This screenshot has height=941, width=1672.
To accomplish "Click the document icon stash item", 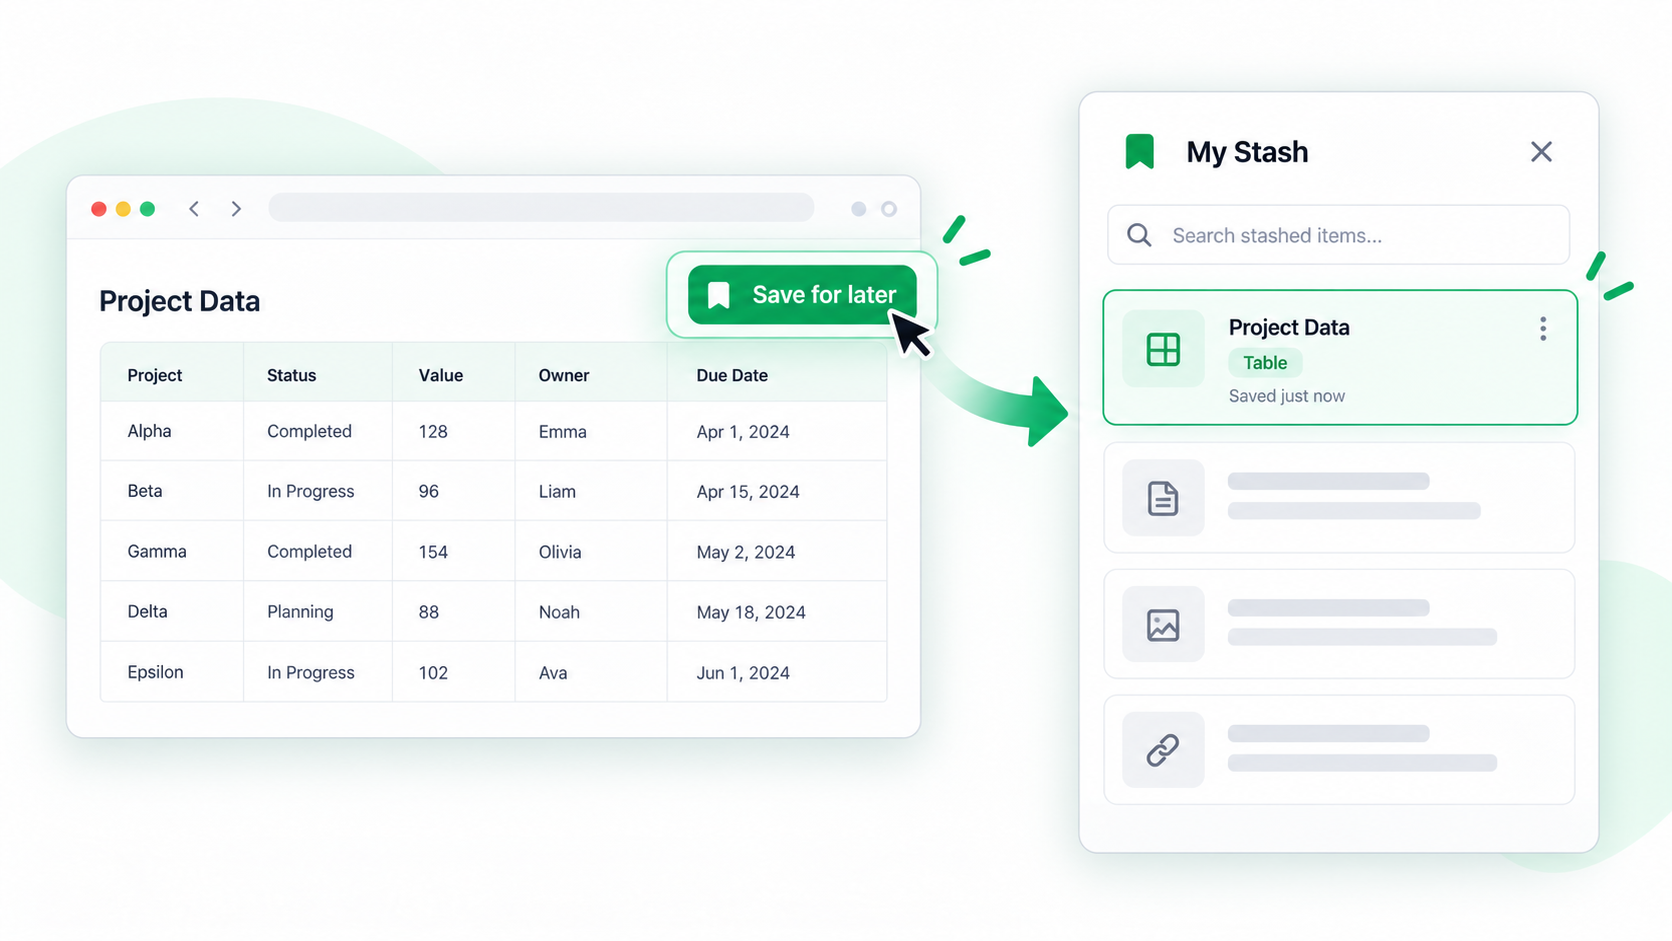I will click(x=1163, y=498).
